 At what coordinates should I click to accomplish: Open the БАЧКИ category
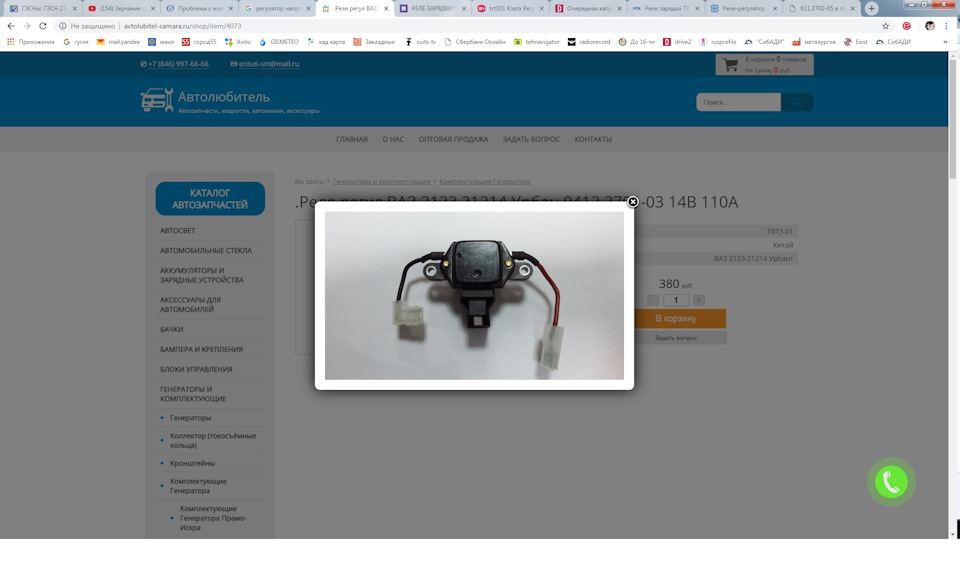171,329
